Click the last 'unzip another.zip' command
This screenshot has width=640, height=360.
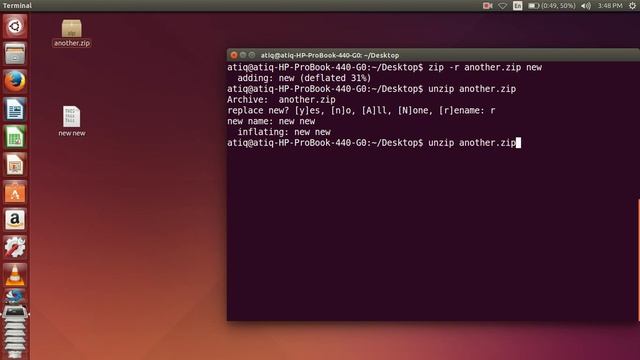pyautogui.click(x=472, y=143)
